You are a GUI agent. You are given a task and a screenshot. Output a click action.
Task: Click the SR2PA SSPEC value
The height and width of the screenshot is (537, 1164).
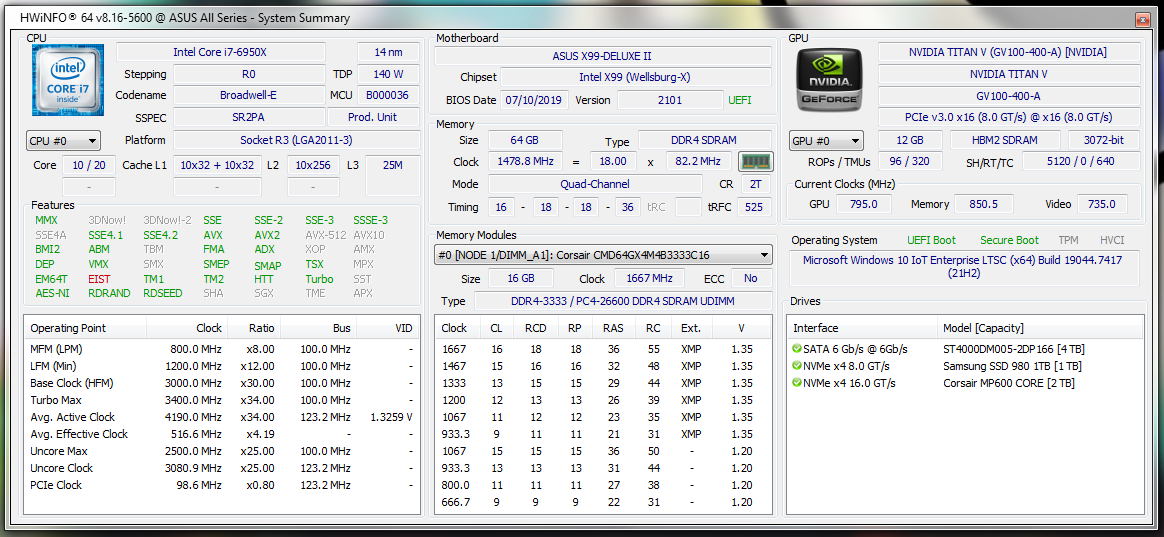pyautogui.click(x=248, y=117)
